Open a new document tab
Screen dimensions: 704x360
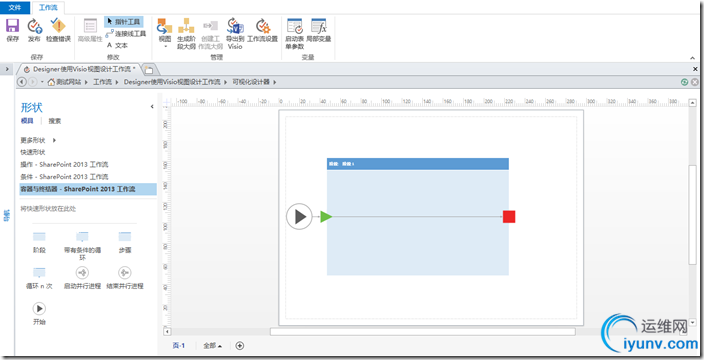click(x=148, y=70)
